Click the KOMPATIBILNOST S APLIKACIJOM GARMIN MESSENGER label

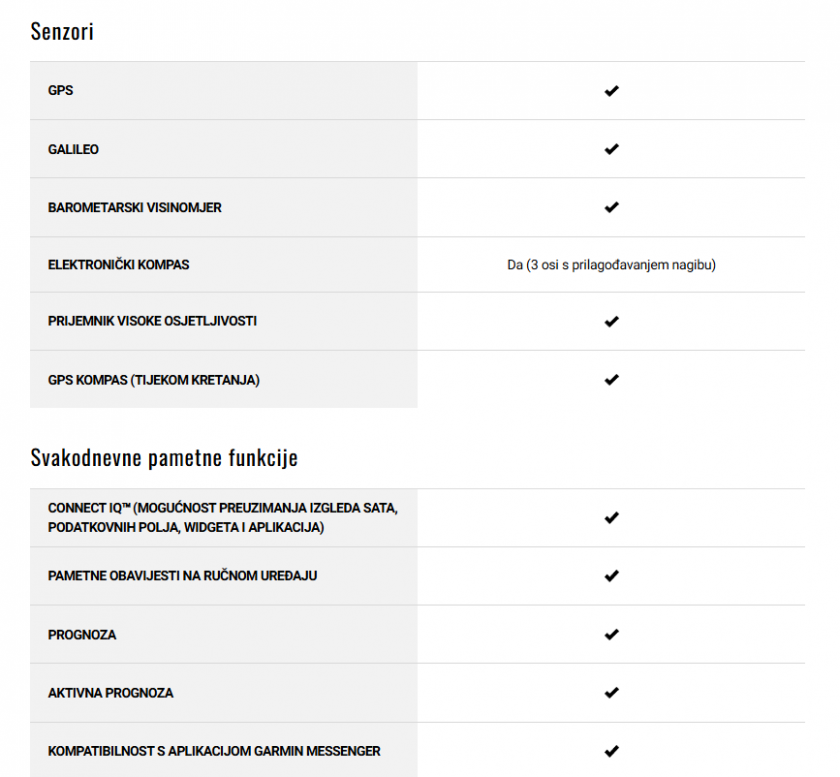(x=214, y=751)
